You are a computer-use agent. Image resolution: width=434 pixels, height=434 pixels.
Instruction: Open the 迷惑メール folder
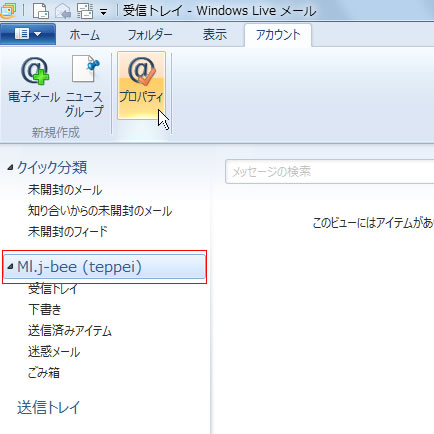54,352
